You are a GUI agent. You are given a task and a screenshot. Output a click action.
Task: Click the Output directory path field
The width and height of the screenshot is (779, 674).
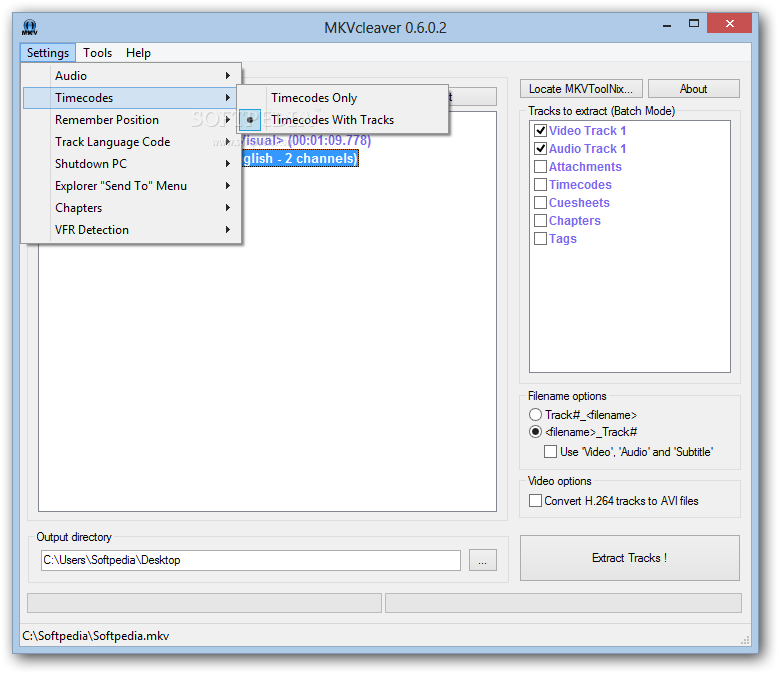pos(250,560)
